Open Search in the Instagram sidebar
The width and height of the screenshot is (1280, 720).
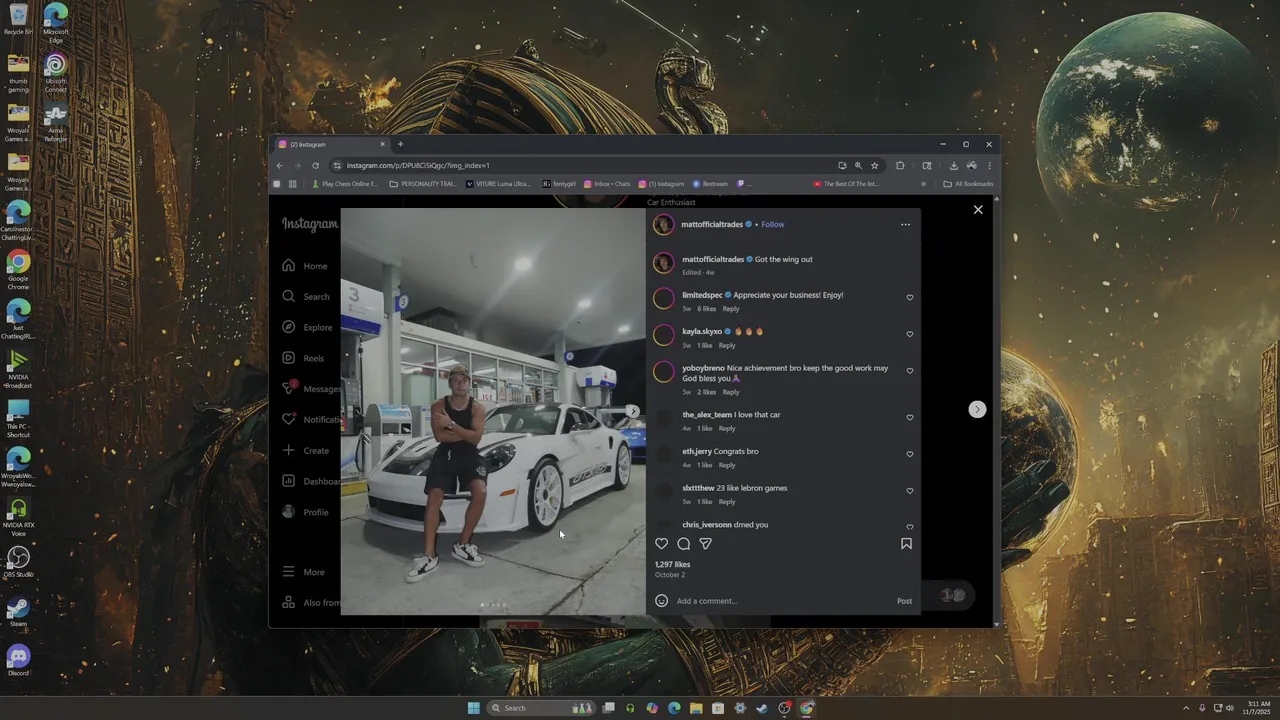[x=306, y=297]
